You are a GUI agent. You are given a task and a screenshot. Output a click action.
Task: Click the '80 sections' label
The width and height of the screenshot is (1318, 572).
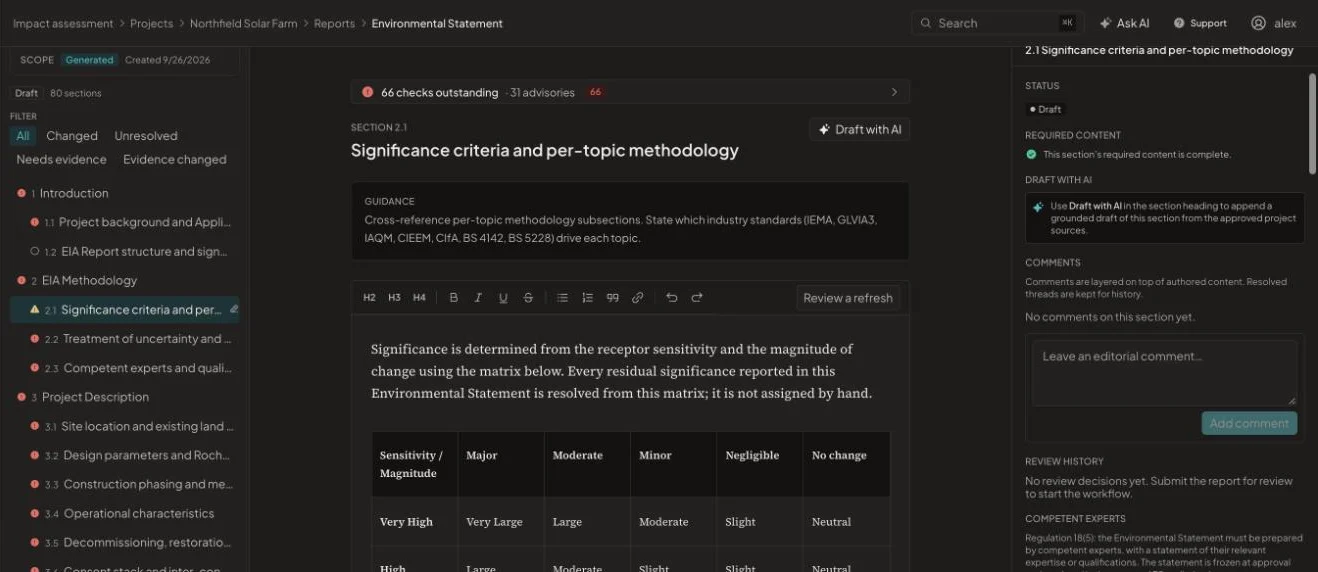pyautogui.click(x=76, y=93)
